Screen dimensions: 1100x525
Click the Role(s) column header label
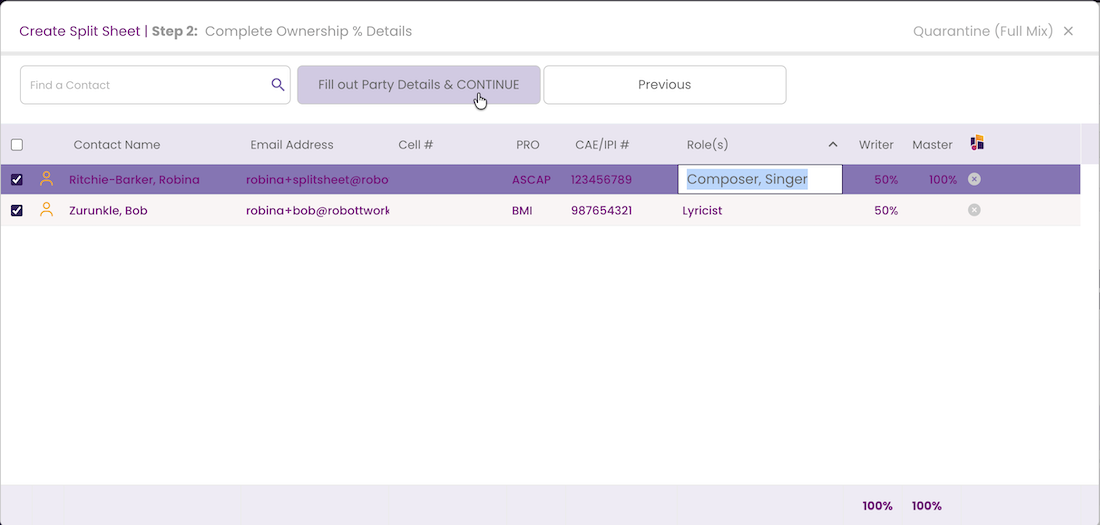pos(707,145)
